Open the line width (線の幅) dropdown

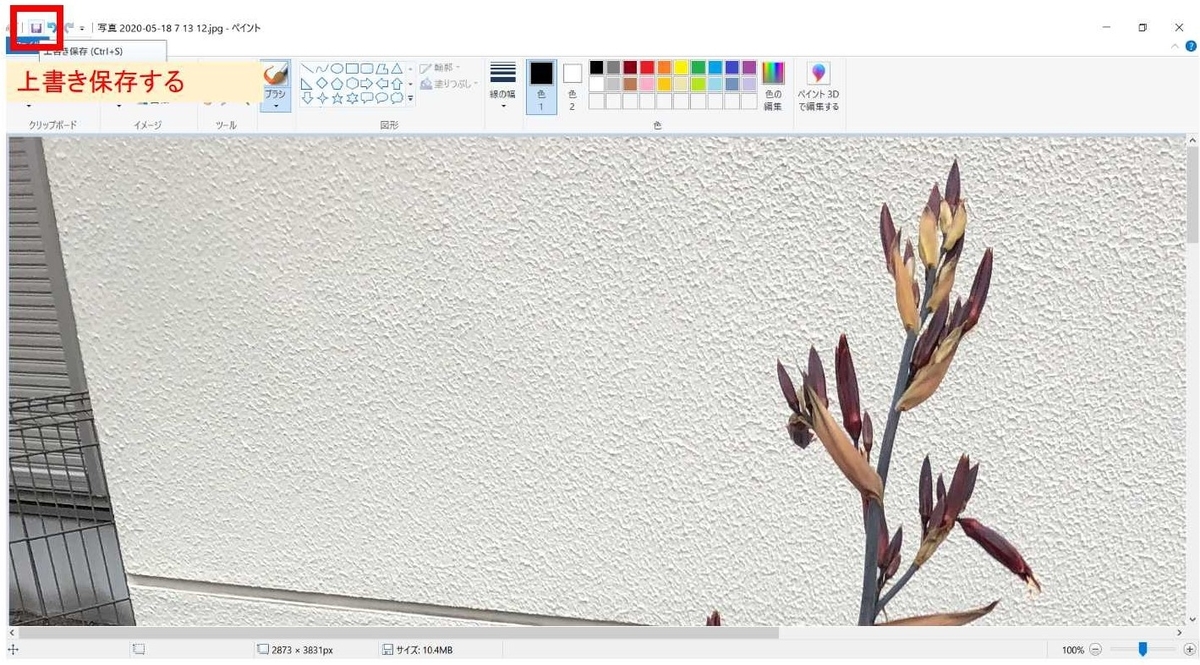503,86
